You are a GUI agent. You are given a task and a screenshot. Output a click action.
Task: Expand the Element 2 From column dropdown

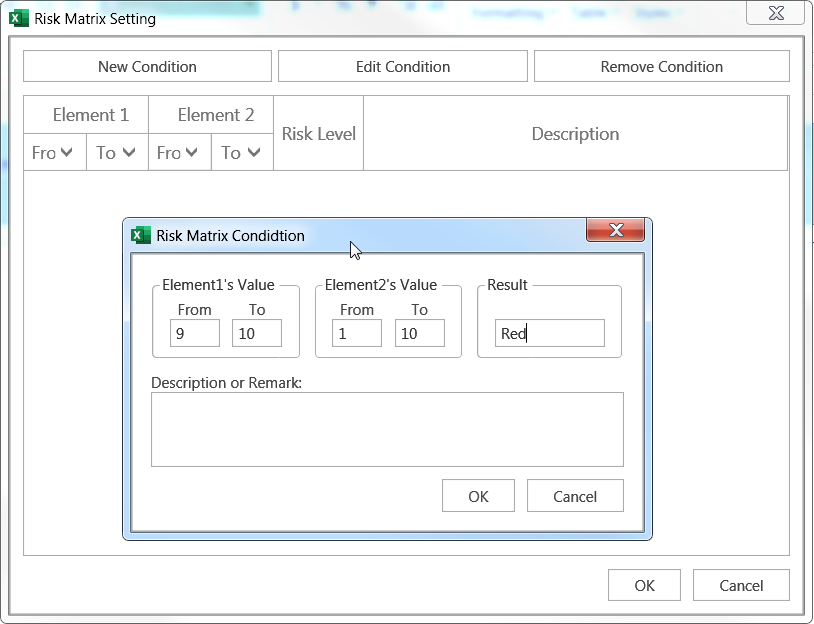(x=192, y=153)
